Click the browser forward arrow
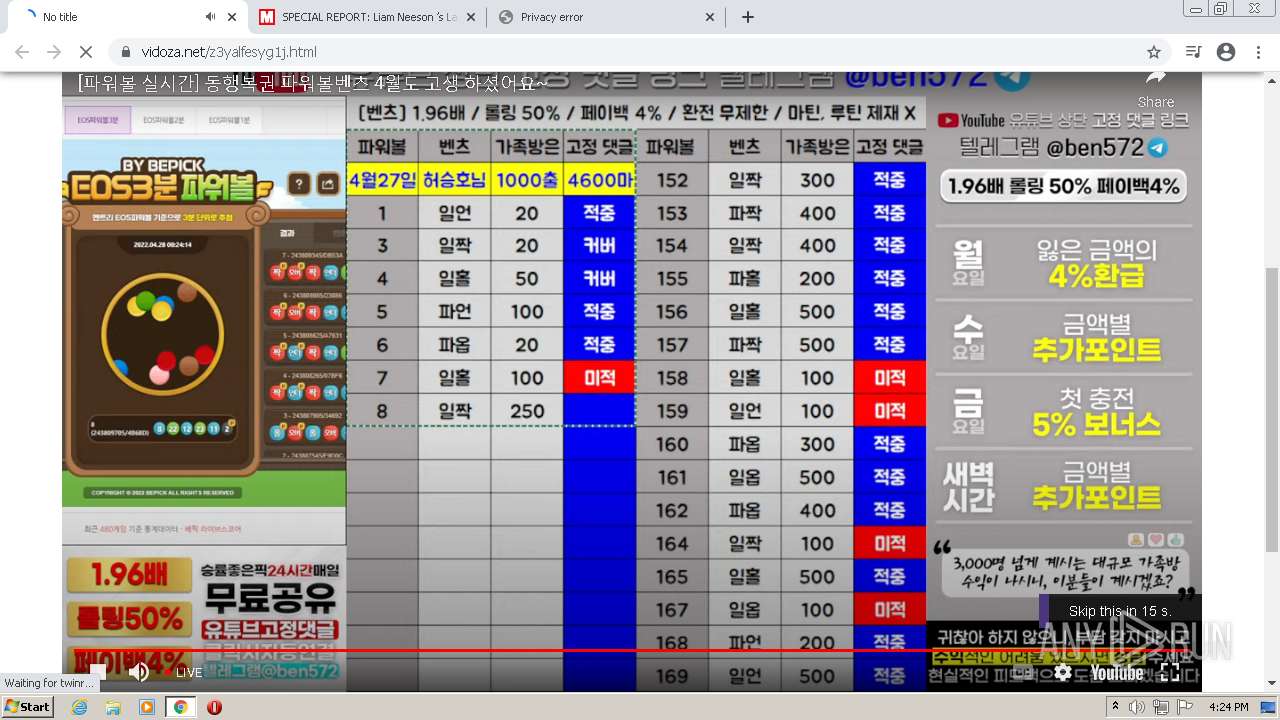This screenshot has height=720, width=1280. coord(54,52)
